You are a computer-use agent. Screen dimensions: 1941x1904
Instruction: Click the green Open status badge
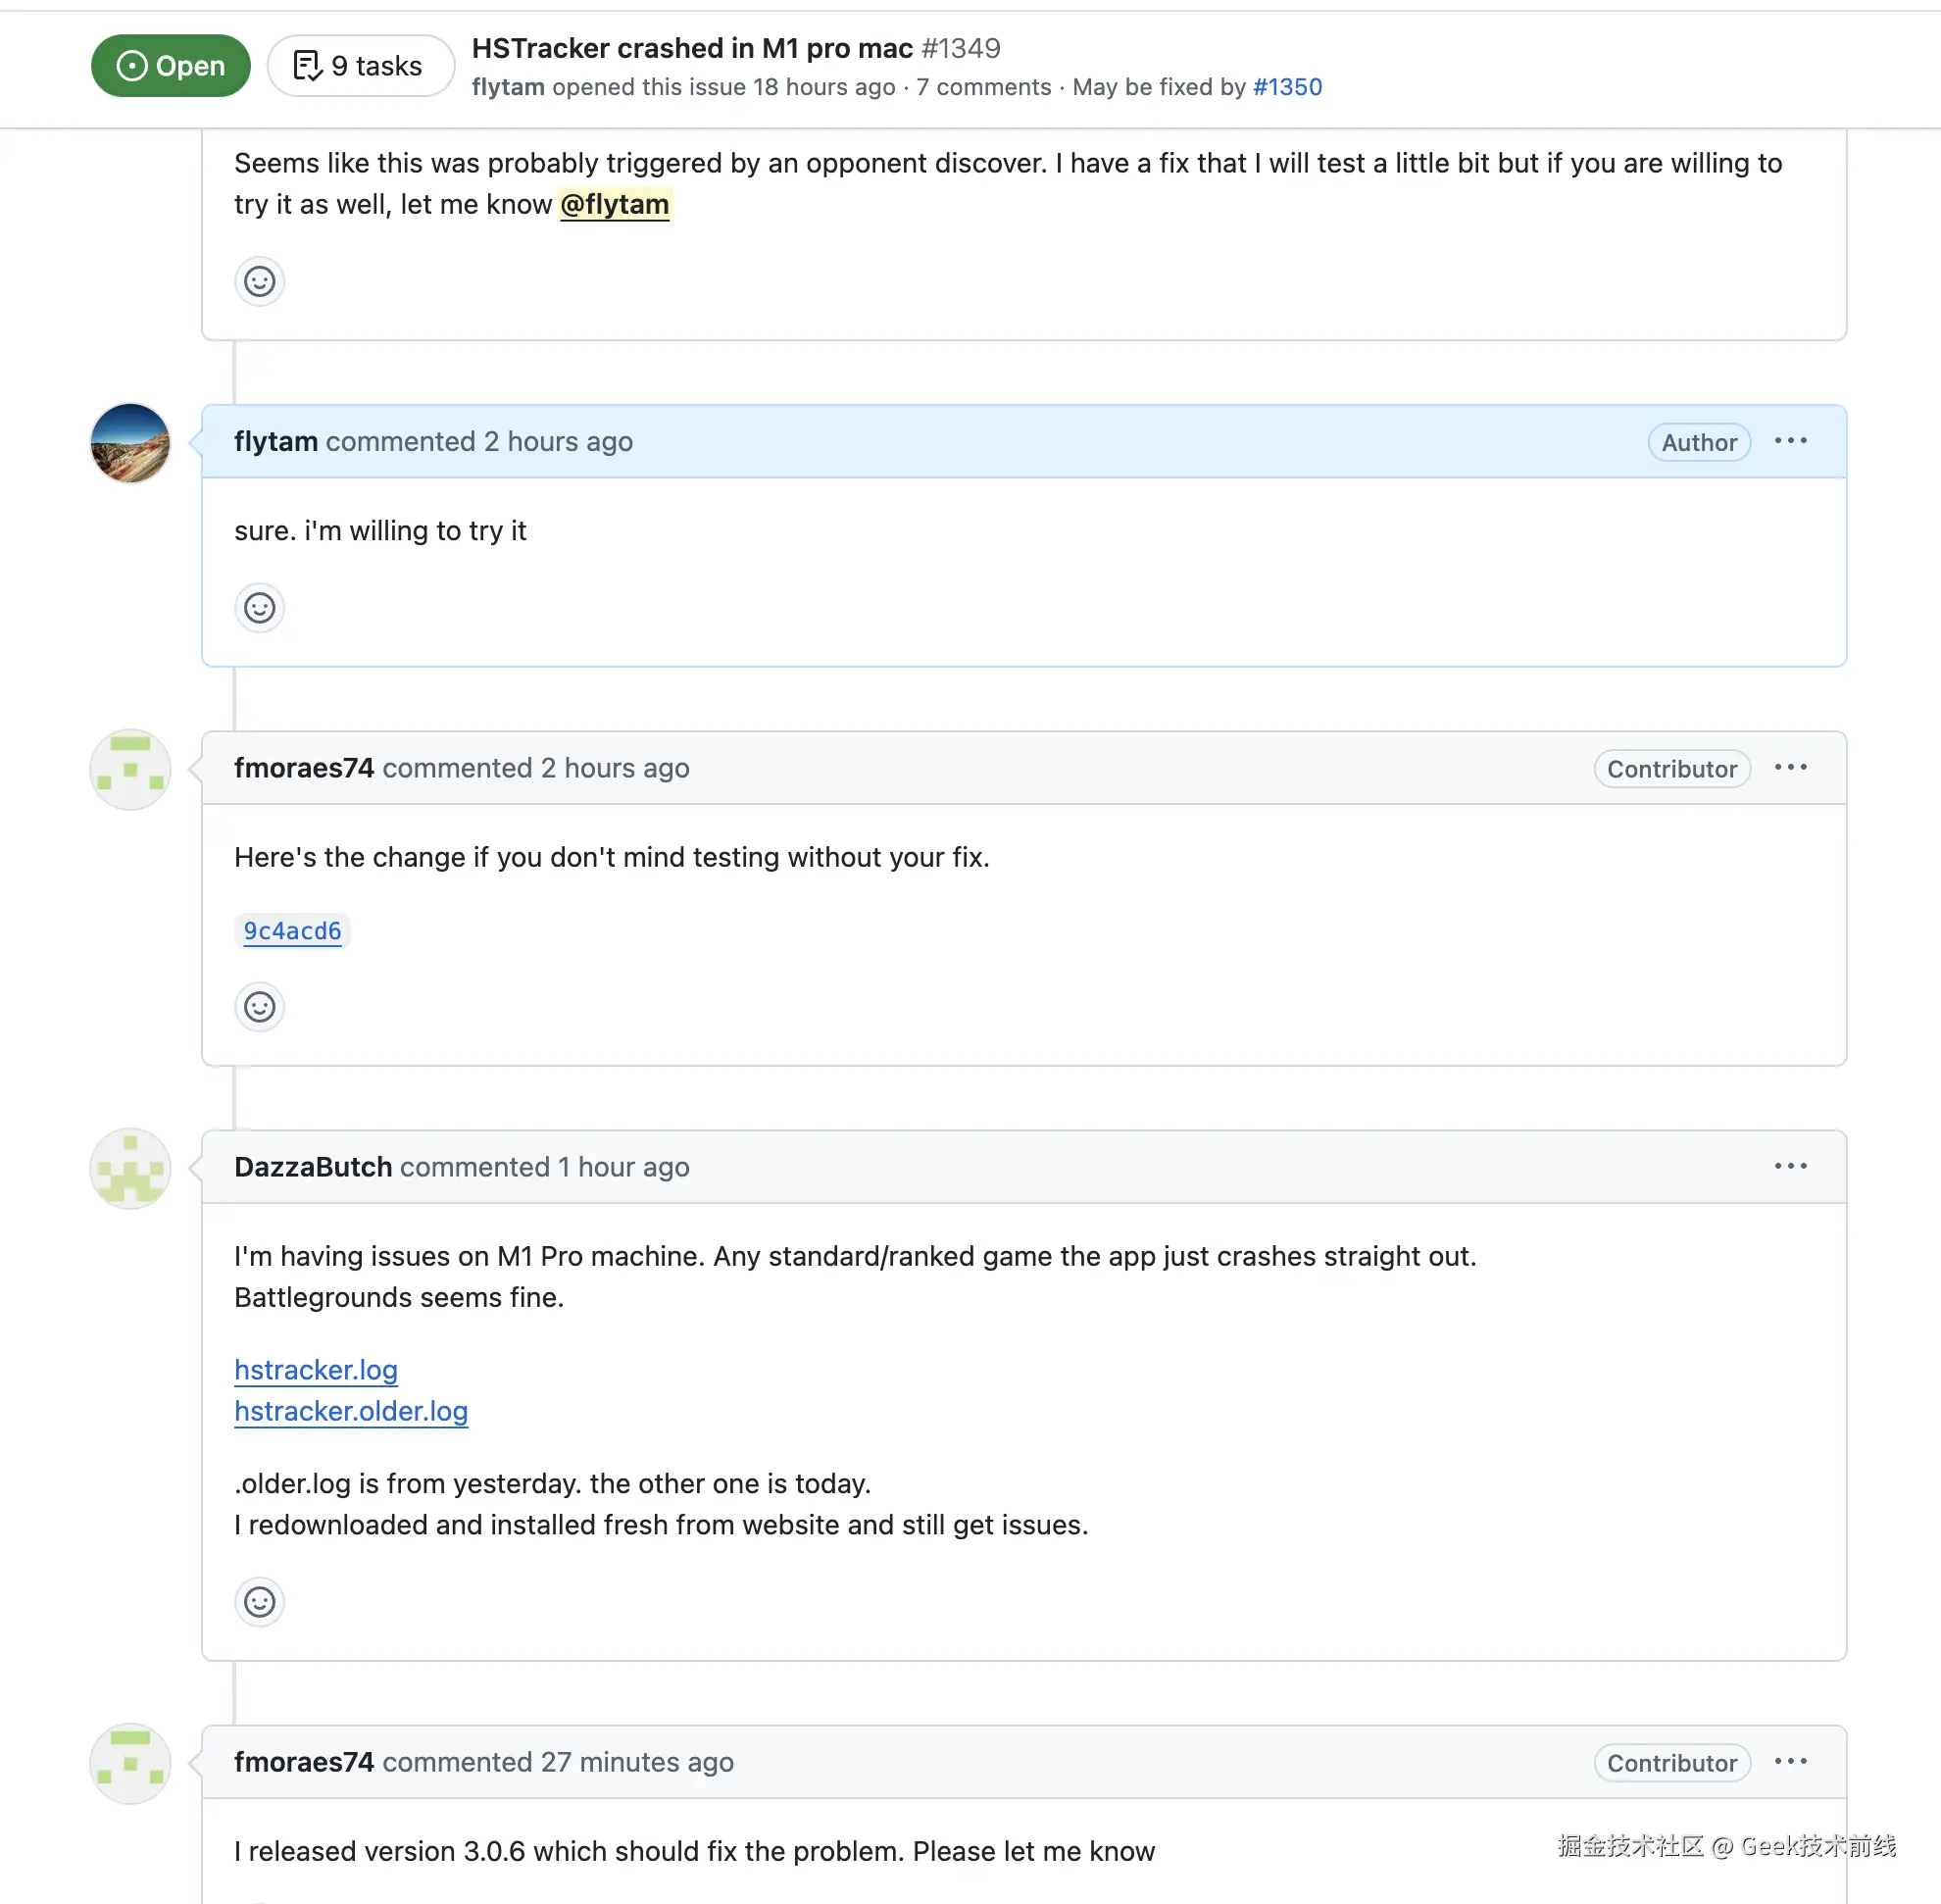pyautogui.click(x=170, y=66)
